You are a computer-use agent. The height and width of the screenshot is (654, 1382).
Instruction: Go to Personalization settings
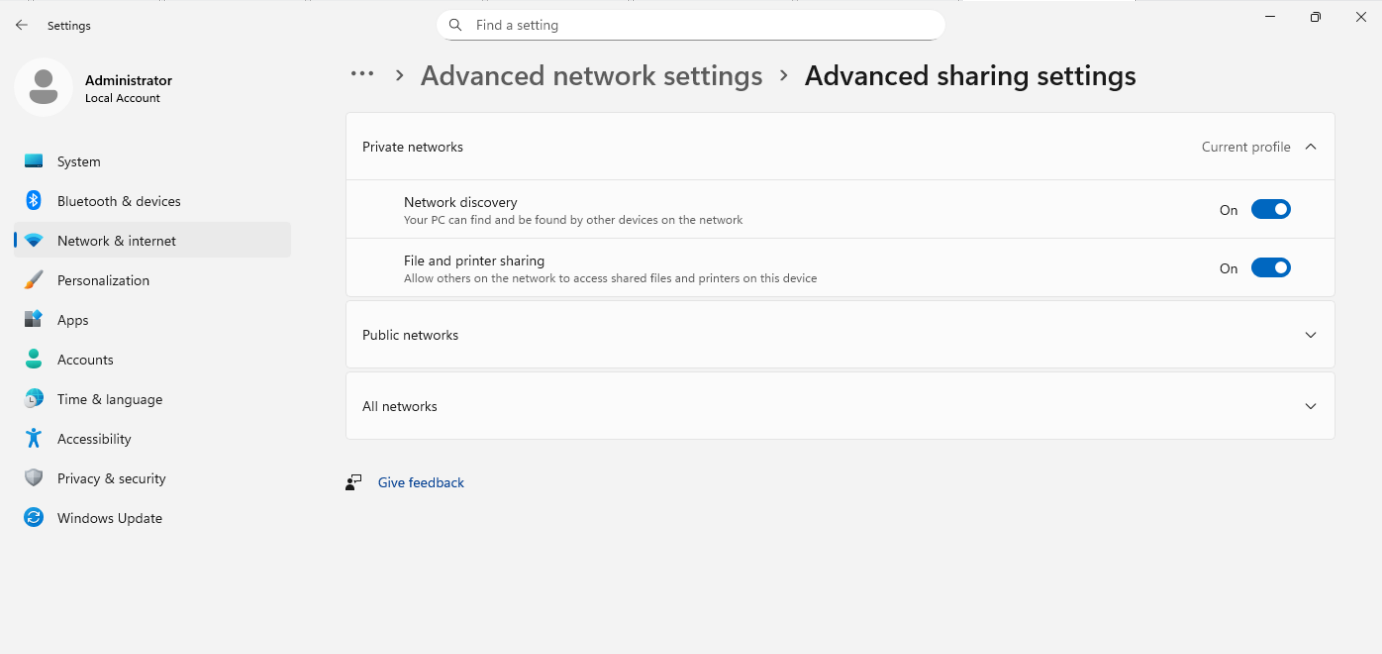[152, 280]
